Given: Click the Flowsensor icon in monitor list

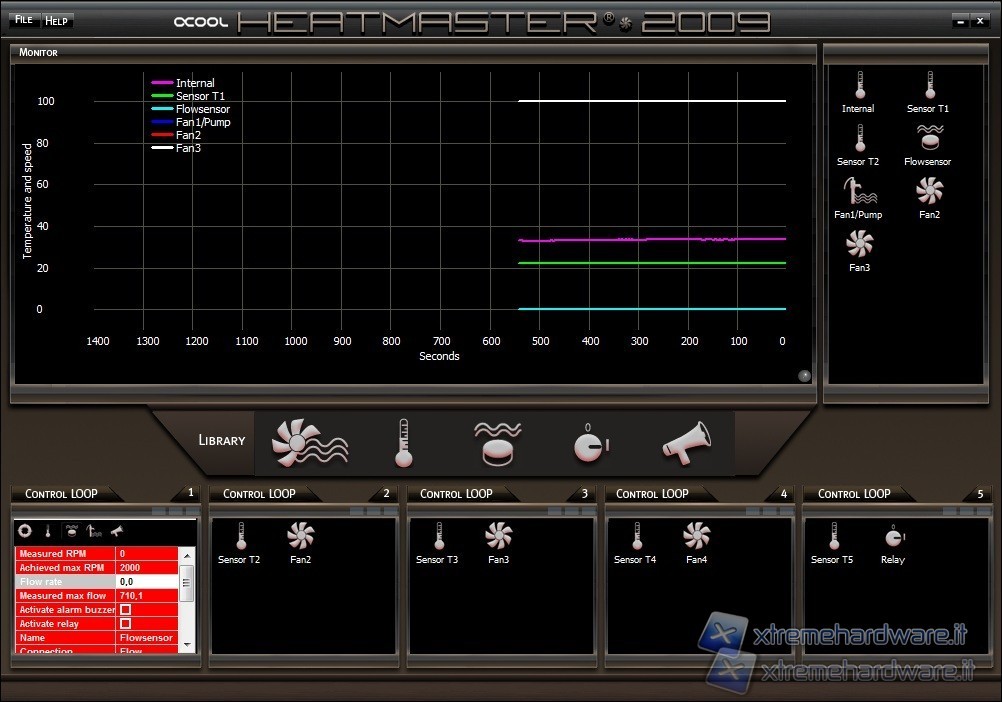Looking at the screenshot, I should coord(928,139).
